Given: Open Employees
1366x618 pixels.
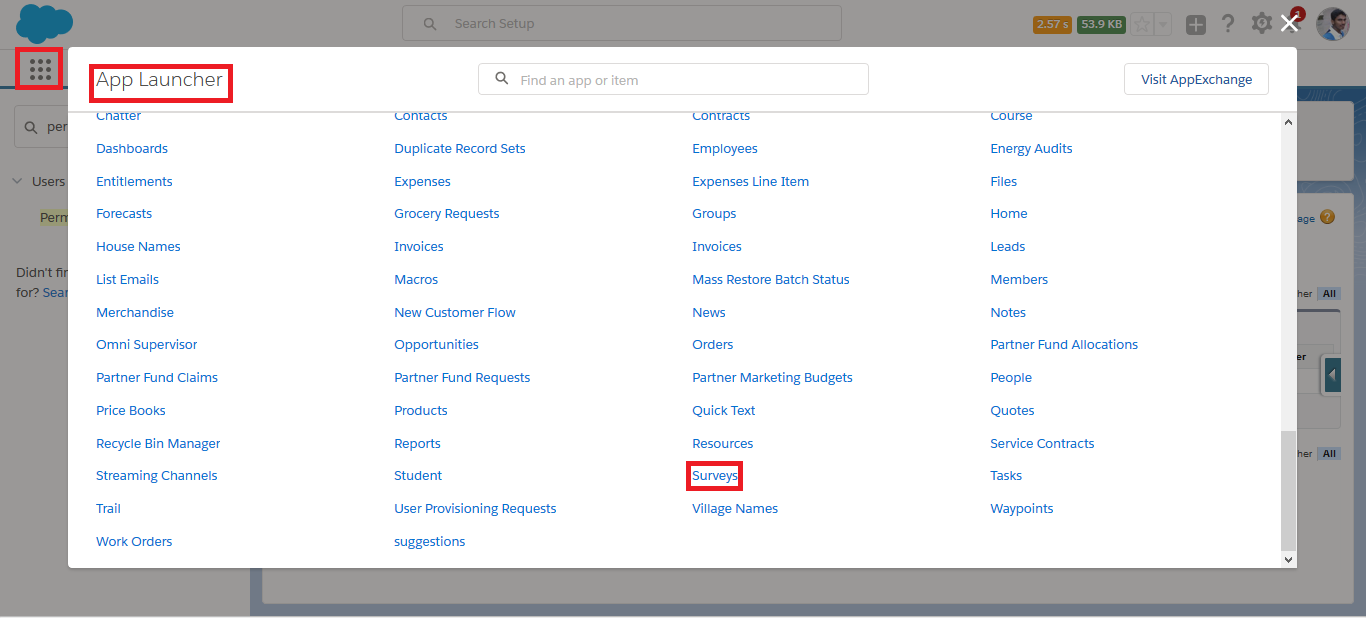Looking at the screenshot, I should coord(725,148).
